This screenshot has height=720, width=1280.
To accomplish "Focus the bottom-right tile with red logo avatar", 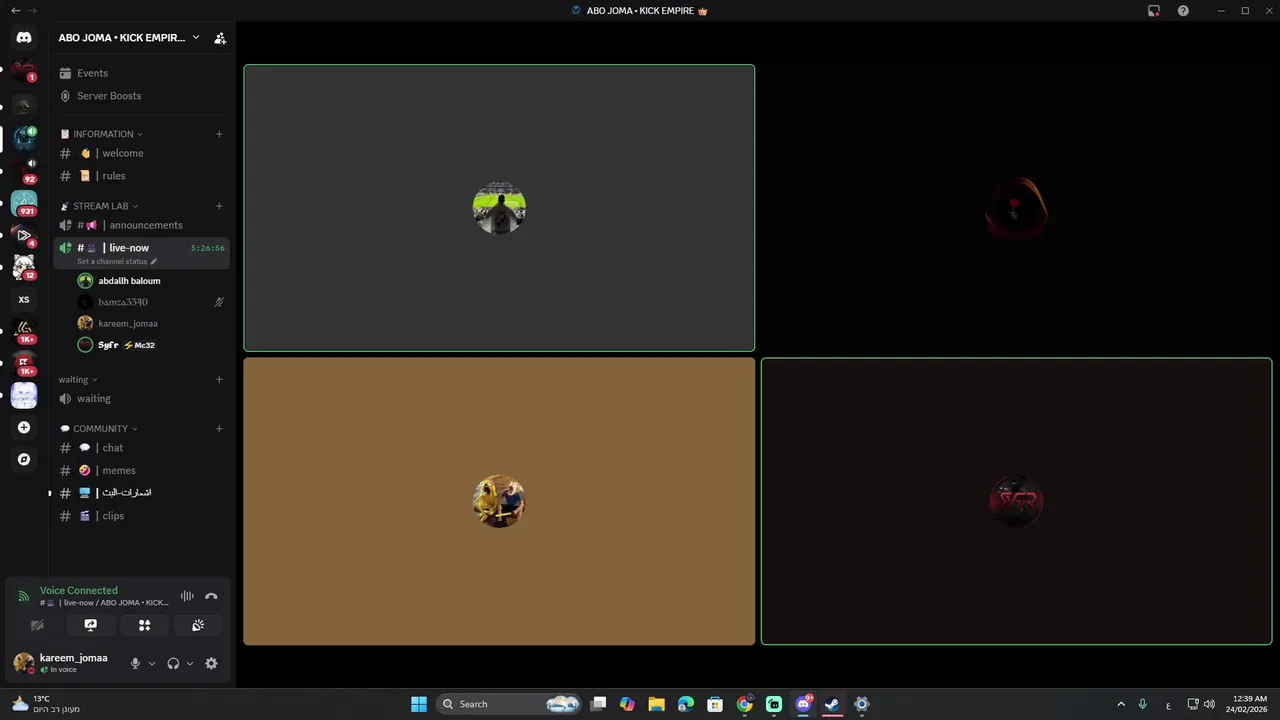I will [x=1016, y=501].
